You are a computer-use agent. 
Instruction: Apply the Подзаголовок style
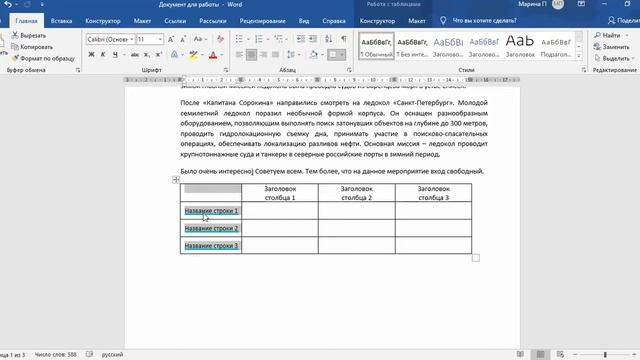556,46
